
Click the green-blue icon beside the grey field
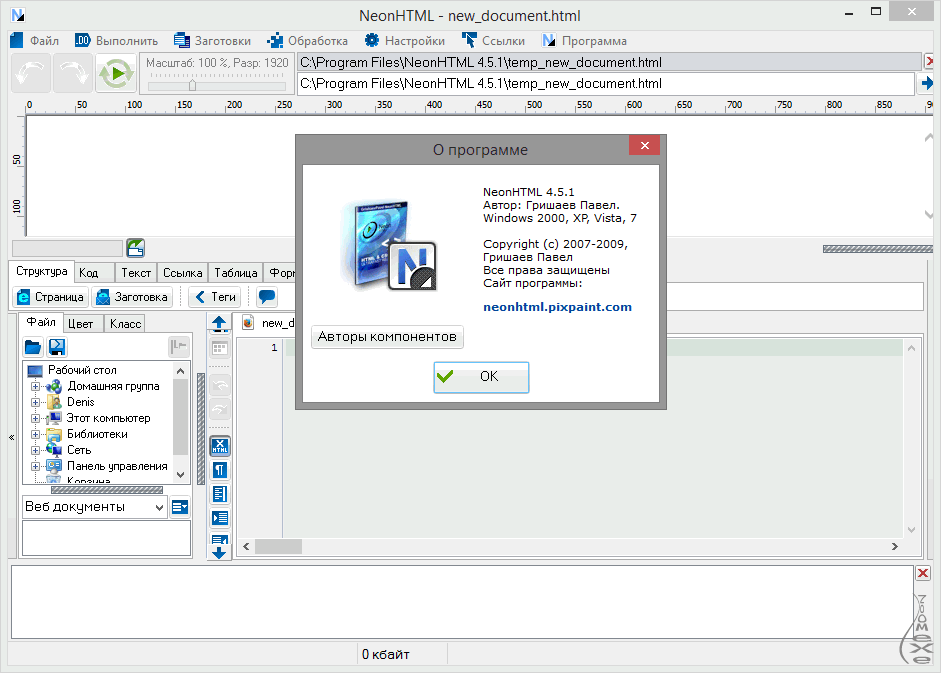(x=135, y=247)
